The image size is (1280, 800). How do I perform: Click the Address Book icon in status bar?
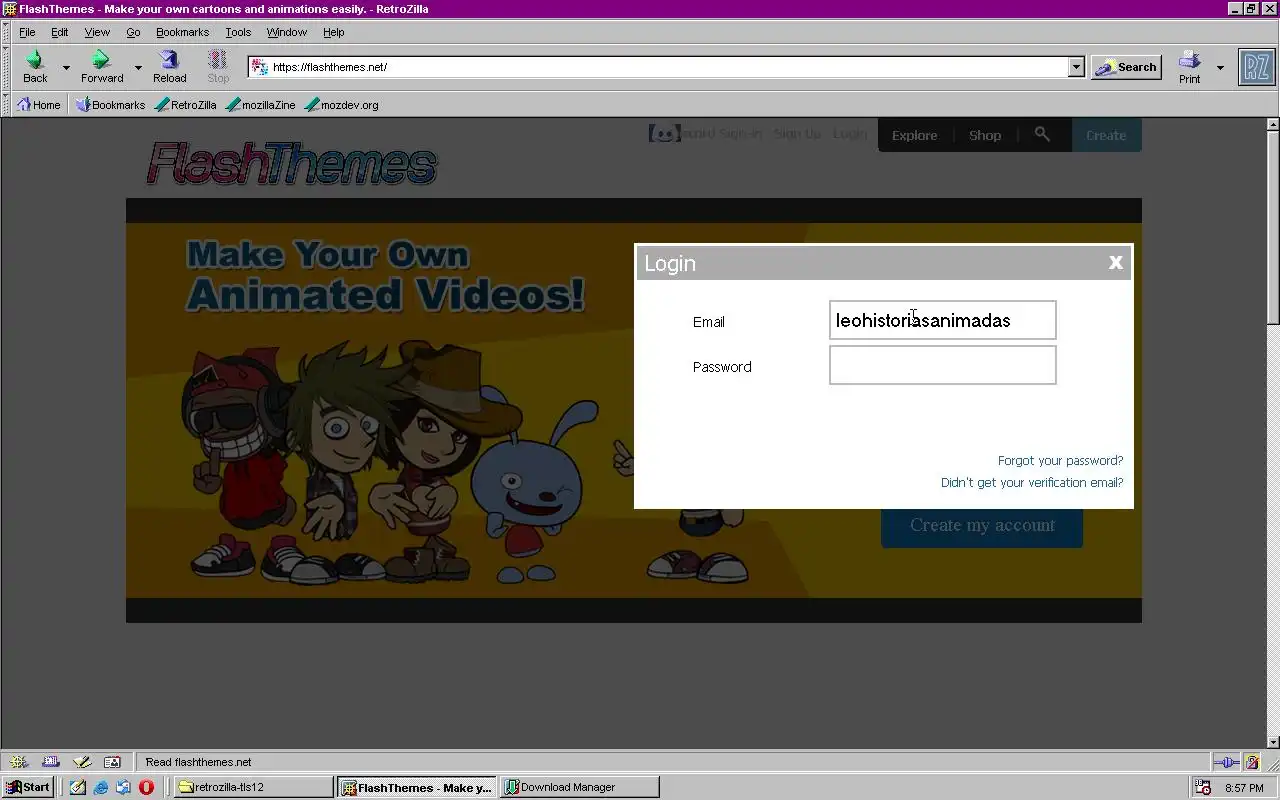click(112, 762)
